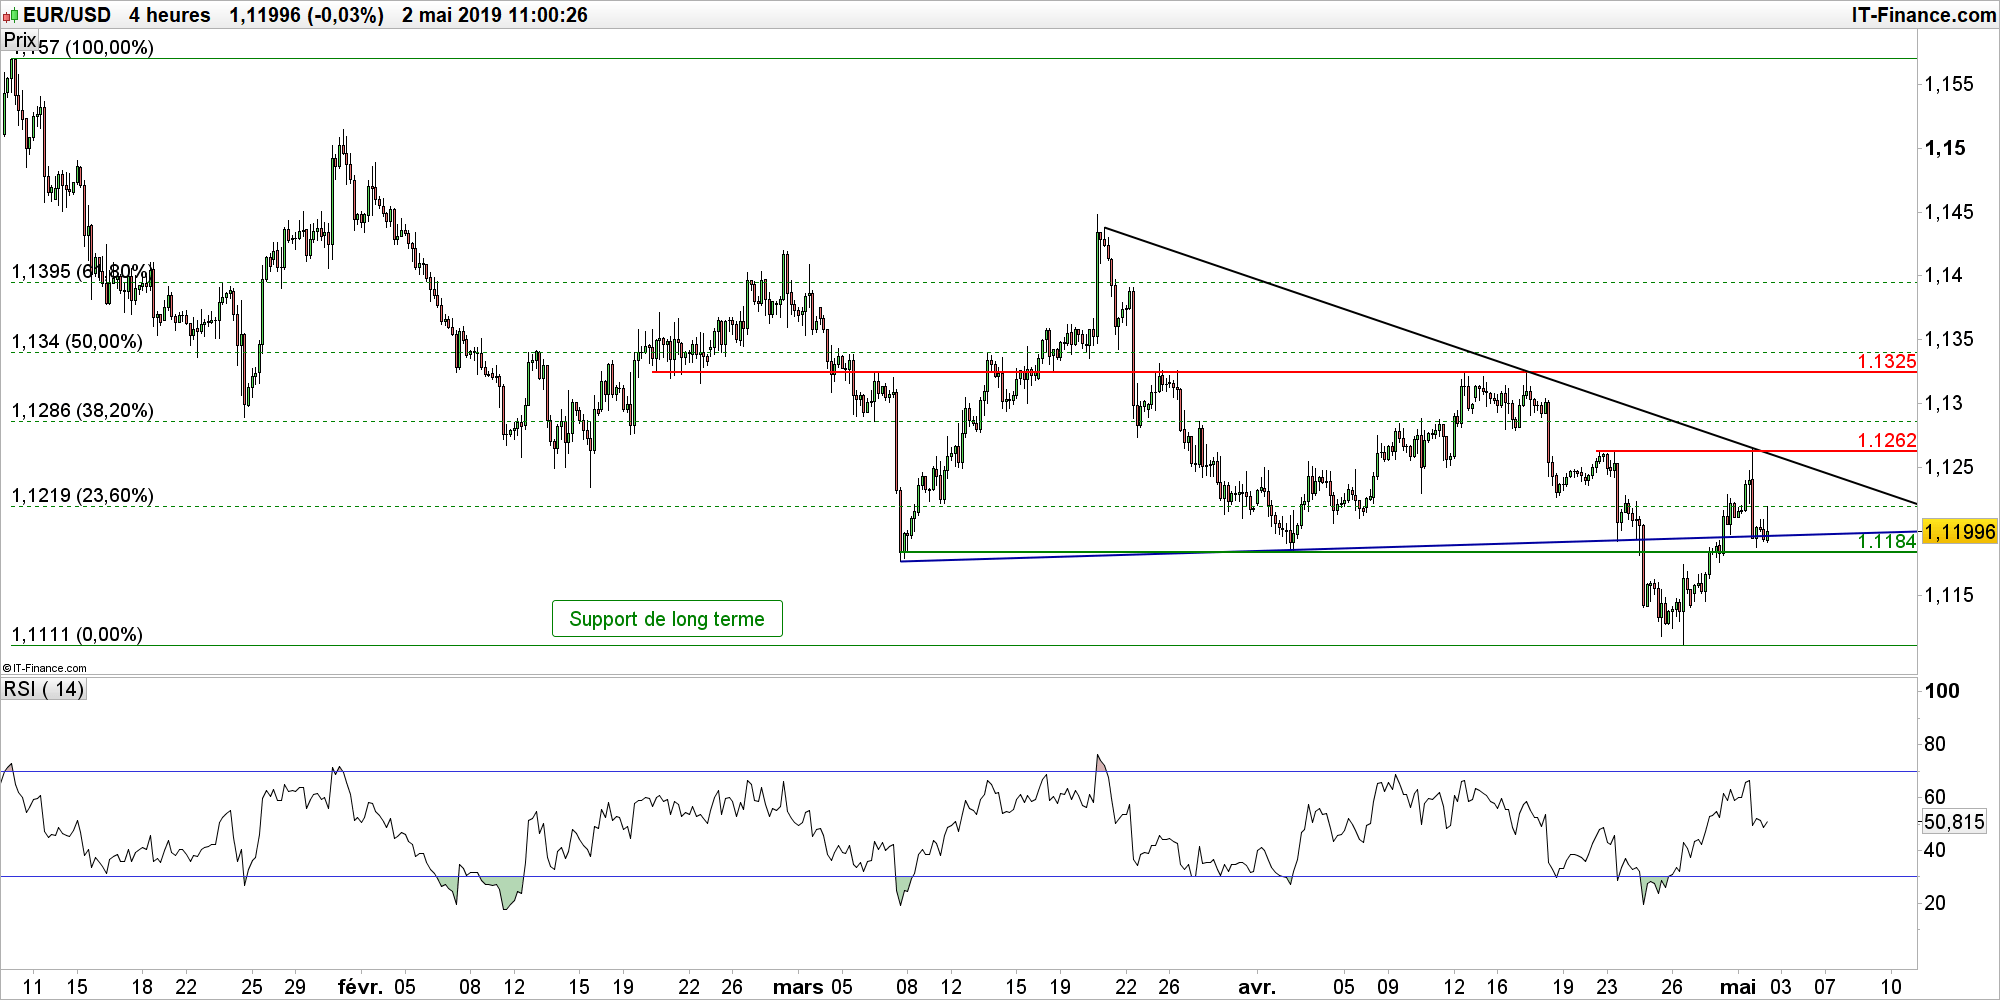
Task: Select the EUR/USD symbol title
Action: tap(67, 15)
